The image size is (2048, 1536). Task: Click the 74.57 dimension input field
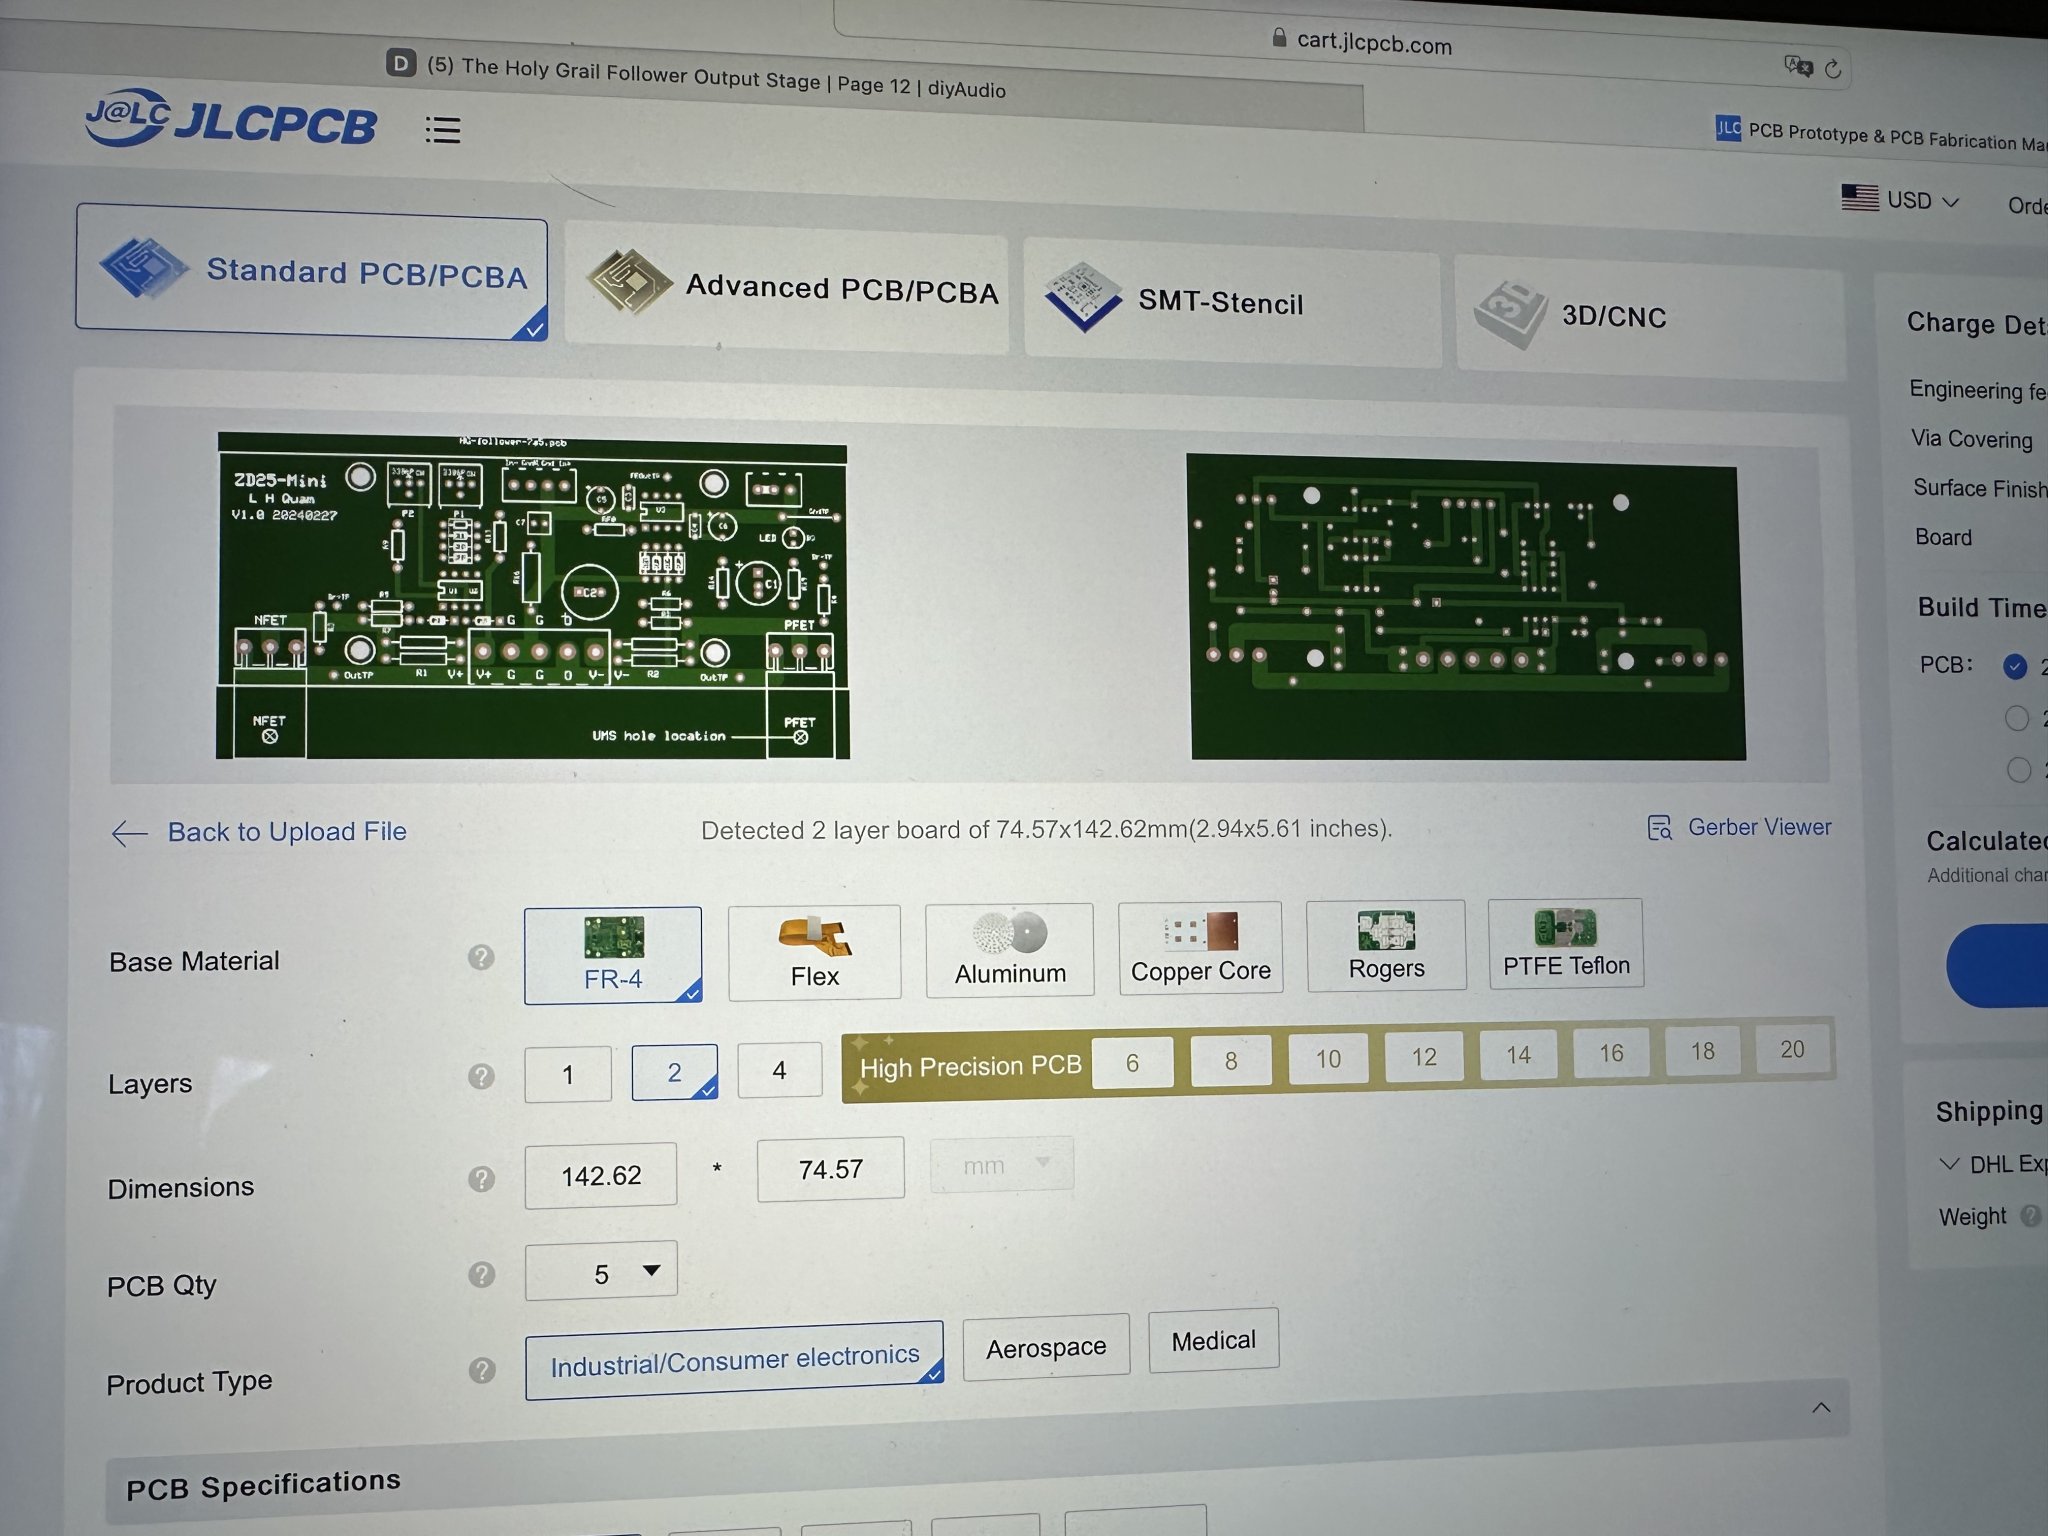tap(830, 1169)
